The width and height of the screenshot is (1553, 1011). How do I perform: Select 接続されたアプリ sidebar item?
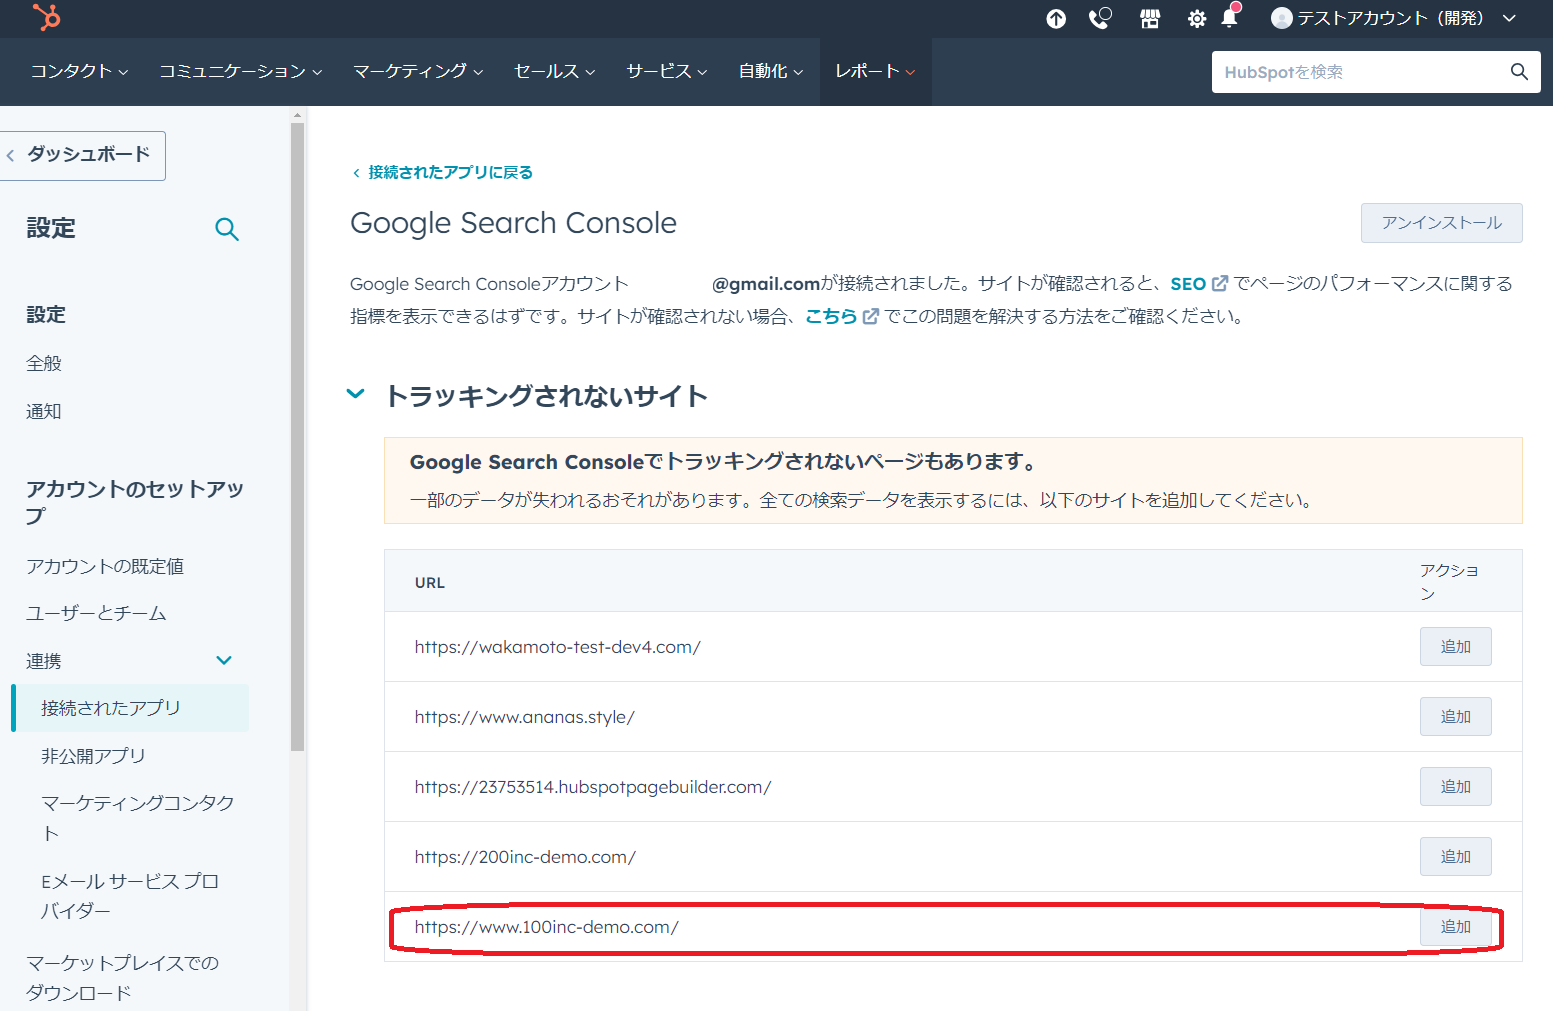(131, 708)
